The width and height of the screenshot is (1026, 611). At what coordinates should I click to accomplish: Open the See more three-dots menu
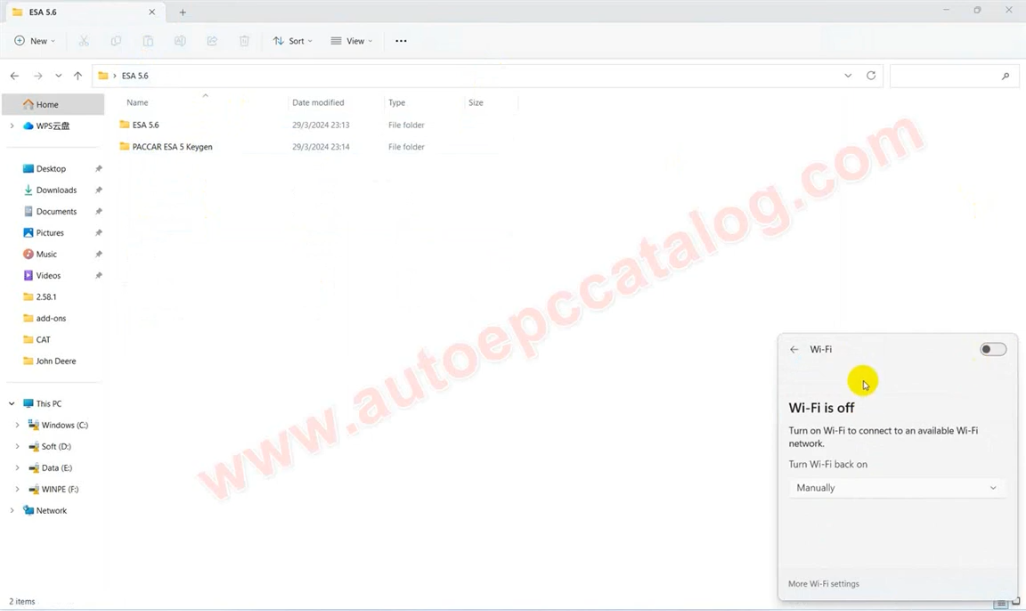(x=401, y=41)
